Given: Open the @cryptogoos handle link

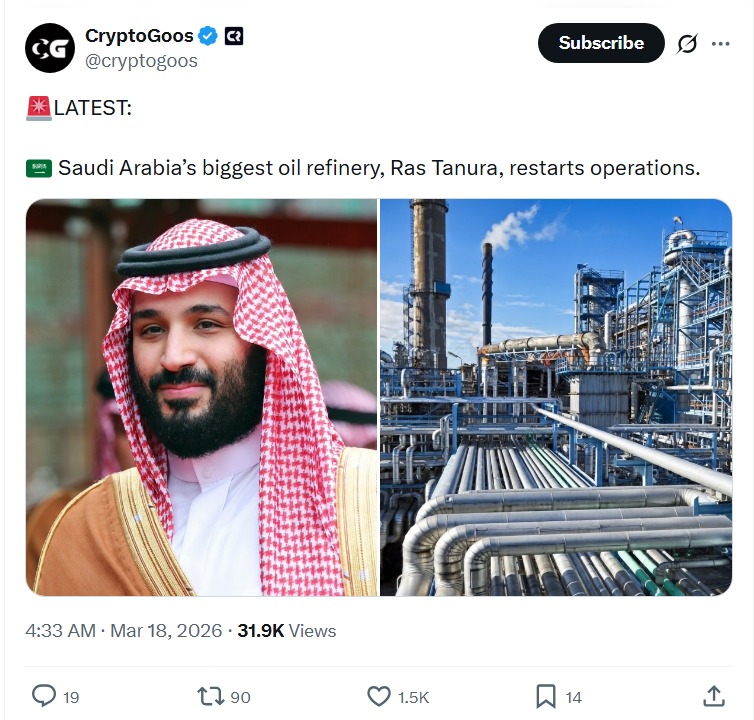Looking at the screenshot, I should point(141,61).
